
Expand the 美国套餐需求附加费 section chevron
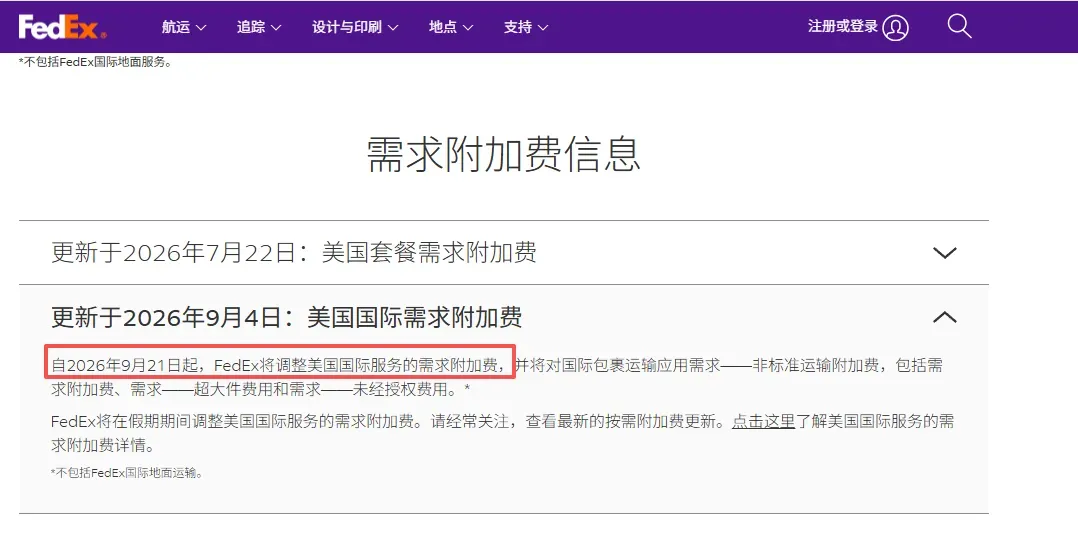tap(945, 252)
